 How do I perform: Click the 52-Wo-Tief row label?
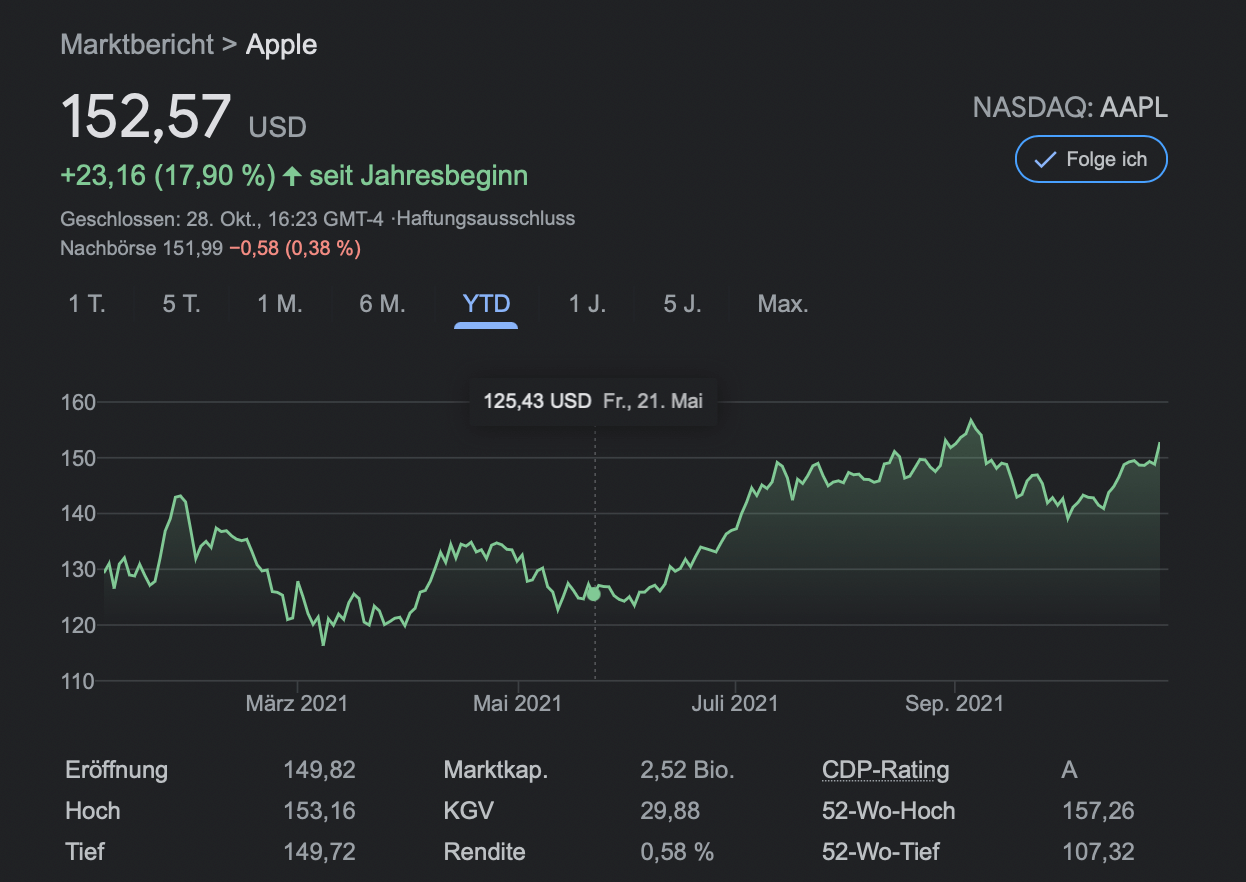coord(880,852)
